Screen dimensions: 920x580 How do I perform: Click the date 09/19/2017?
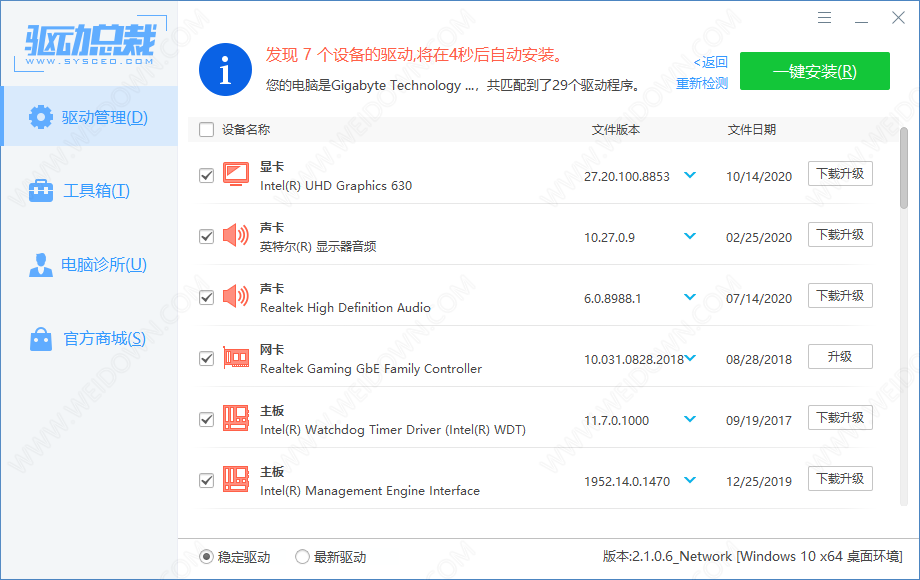coord(759,420)
